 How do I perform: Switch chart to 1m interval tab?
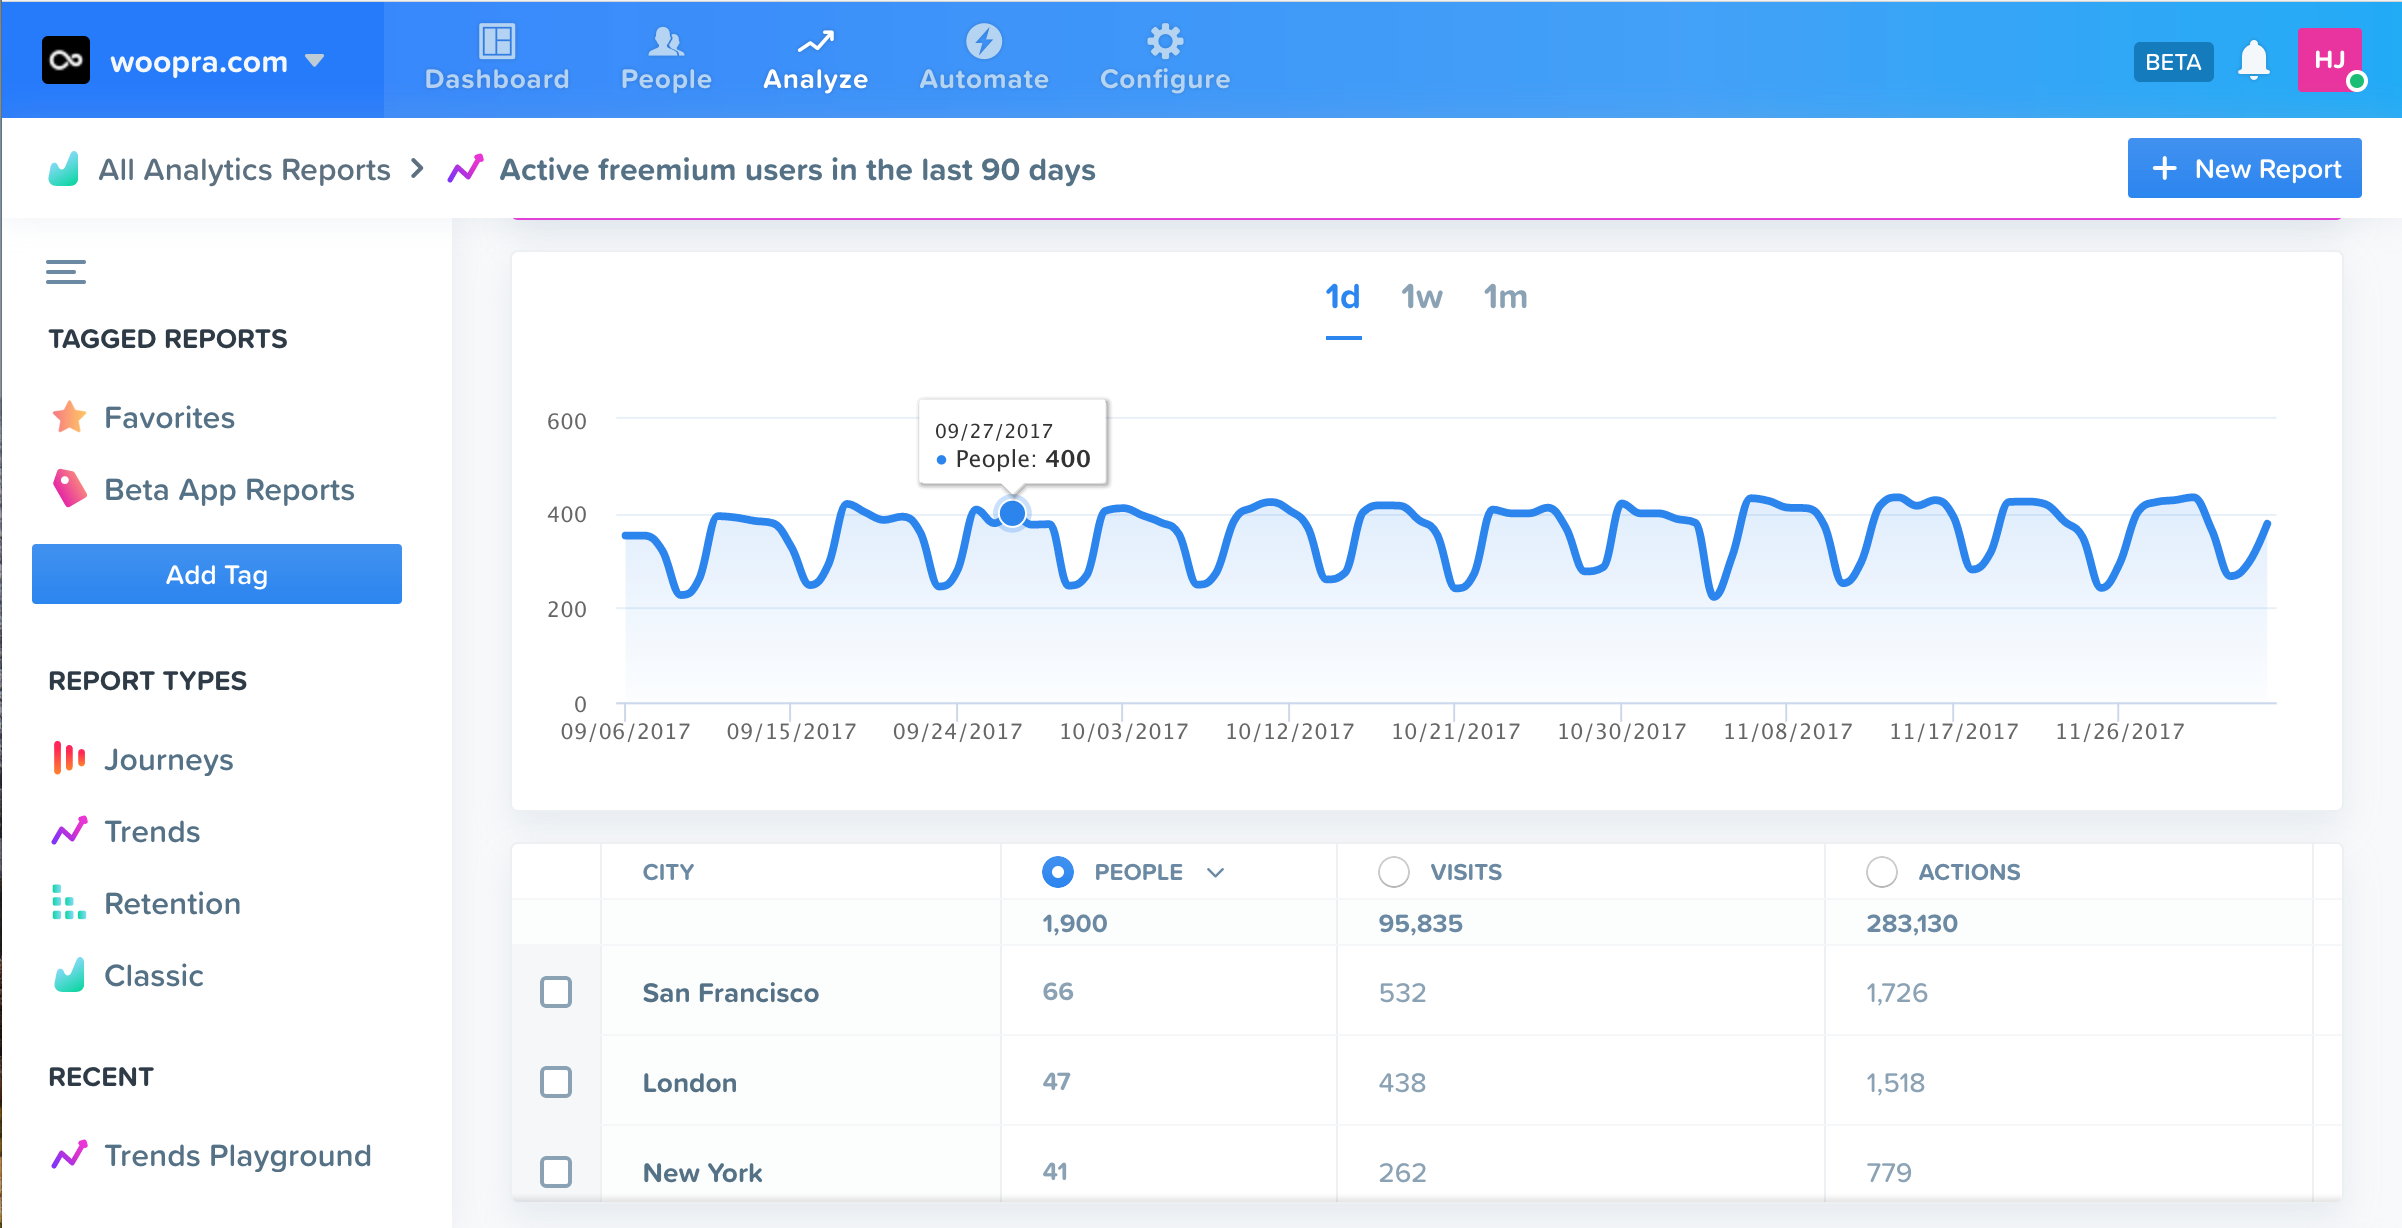coord(1505,297)
